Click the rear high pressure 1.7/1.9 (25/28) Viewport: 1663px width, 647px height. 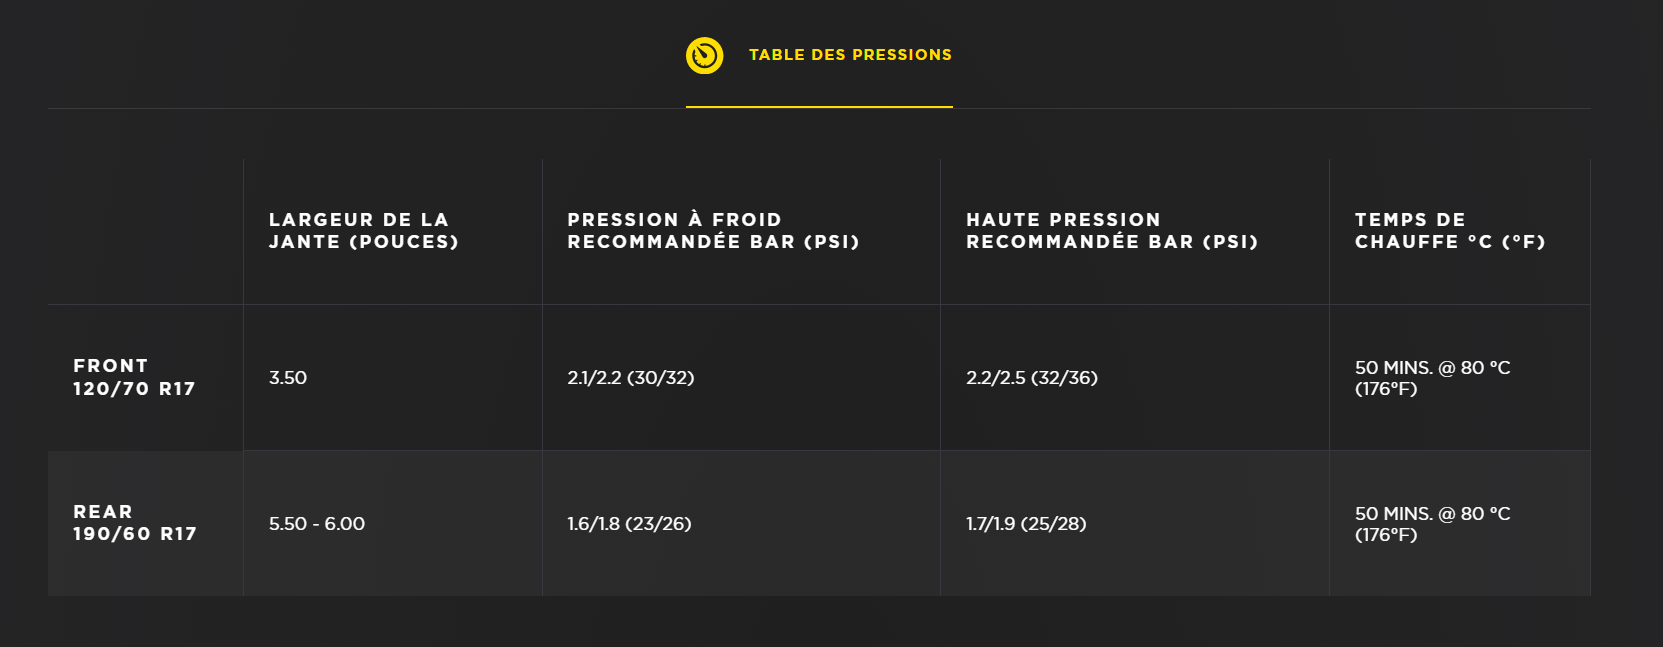(x=1026, y=524)
